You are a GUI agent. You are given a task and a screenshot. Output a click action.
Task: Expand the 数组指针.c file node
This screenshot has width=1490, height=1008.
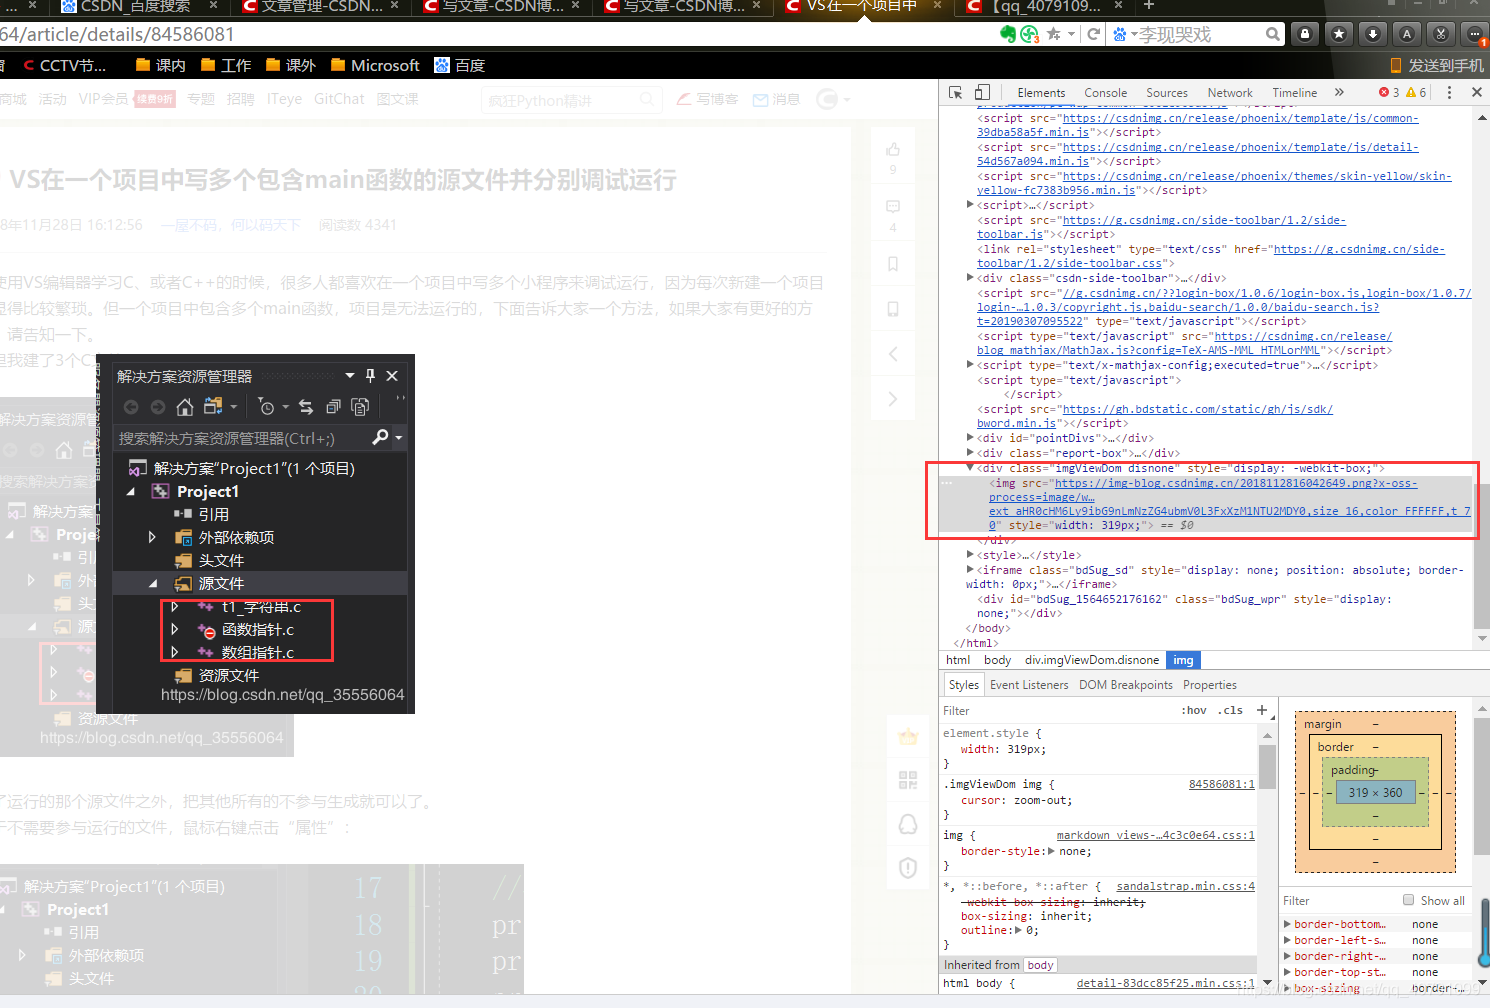[175, 652]
